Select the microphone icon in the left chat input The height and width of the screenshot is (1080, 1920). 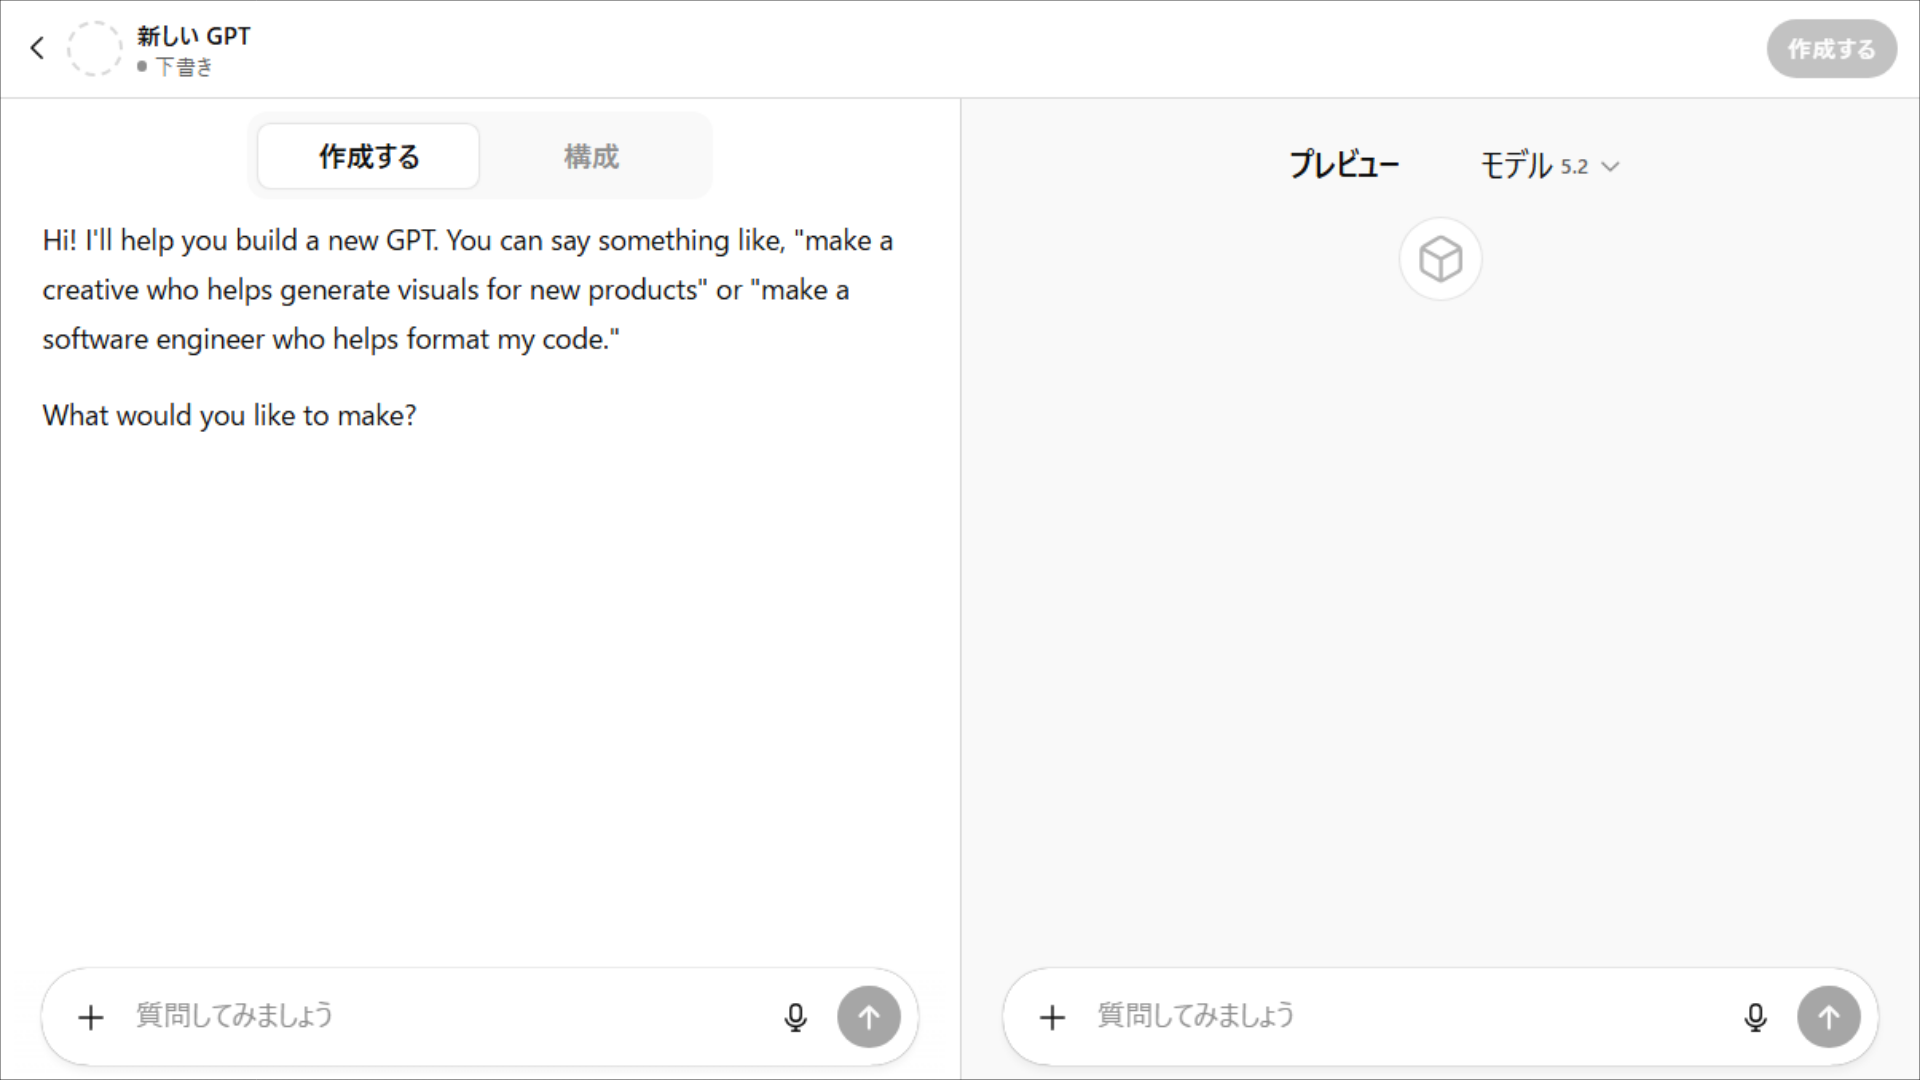click(x=795, y=1017)
